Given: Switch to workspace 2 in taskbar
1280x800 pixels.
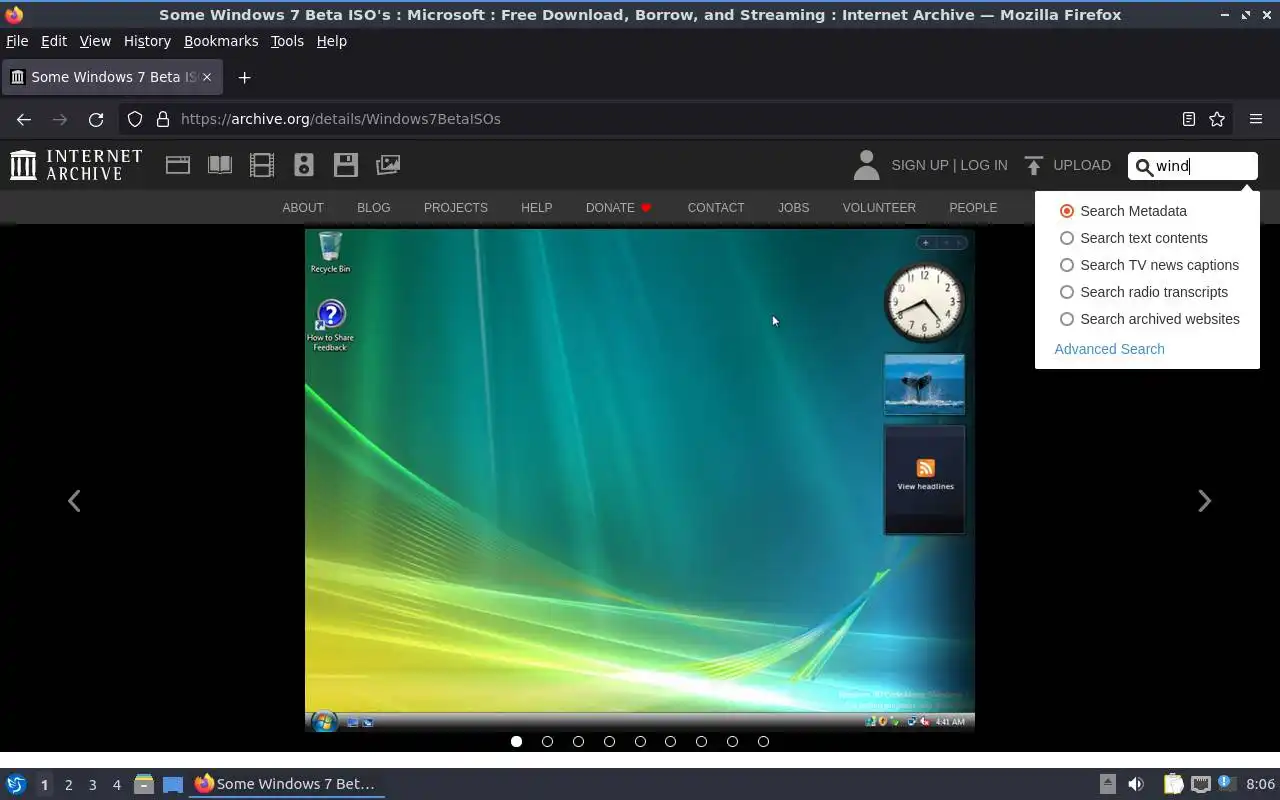Looking at the screenshot, I should 69,784.
